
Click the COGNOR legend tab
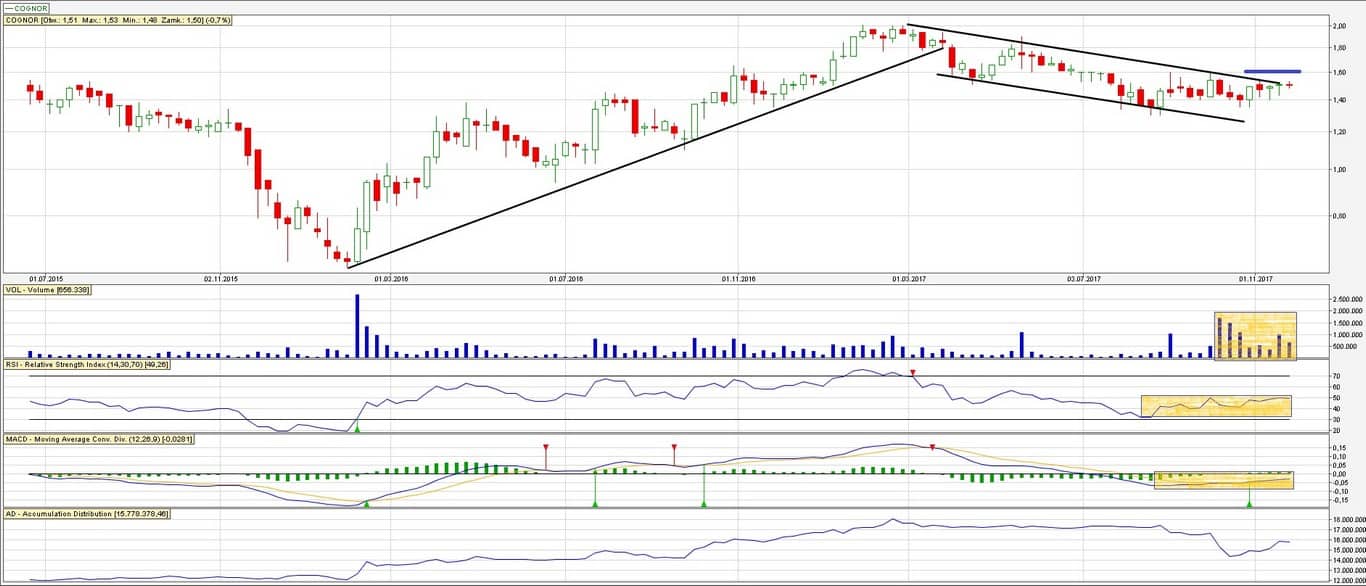[x=26, y=8]
